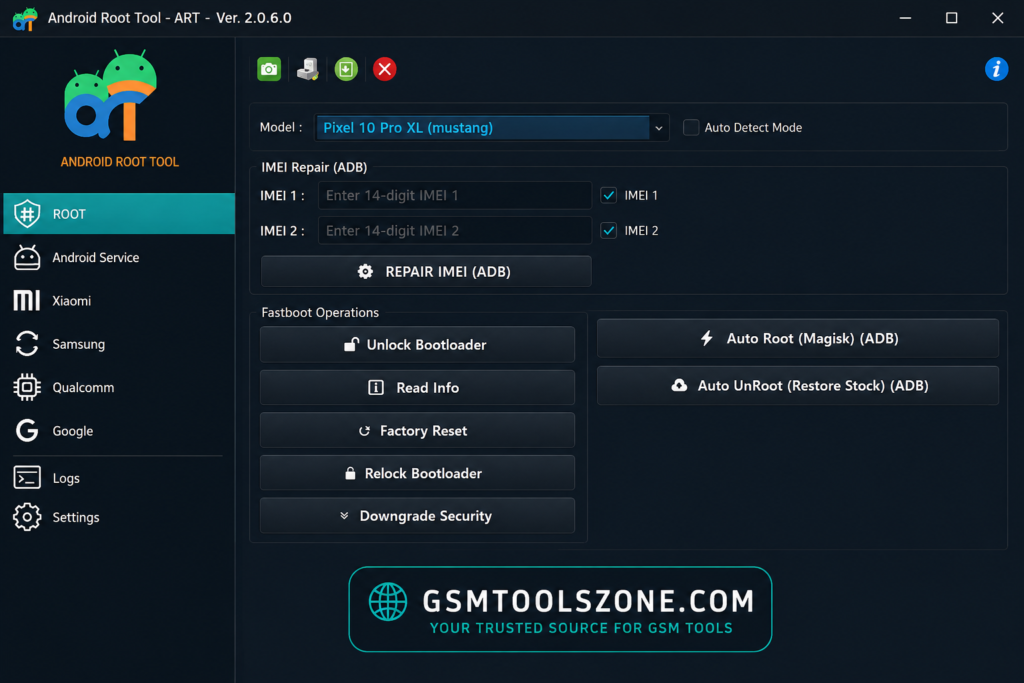Click Relock Bootloader button
This screenshot has width=1024, height=683.
417,473
